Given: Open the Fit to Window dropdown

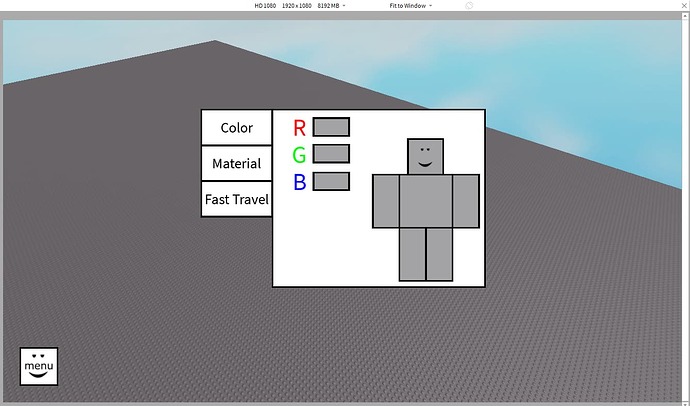Looking at the screenshot, I should [411, 6].
